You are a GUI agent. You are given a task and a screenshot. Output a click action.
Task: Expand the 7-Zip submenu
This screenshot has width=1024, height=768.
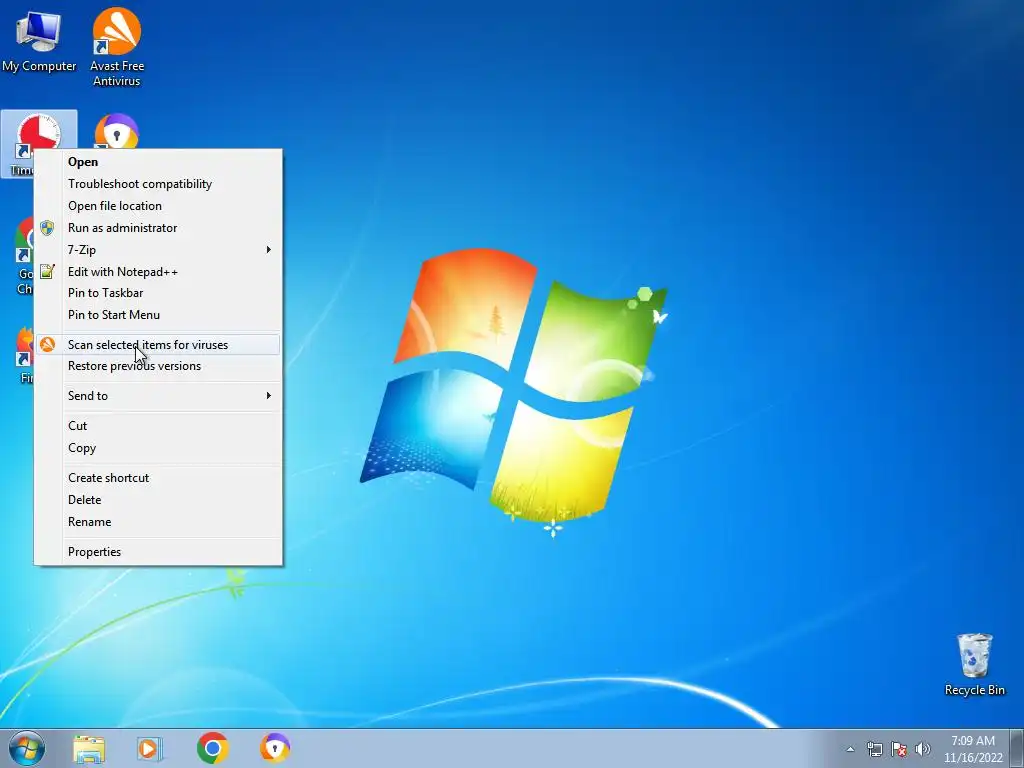158,249
